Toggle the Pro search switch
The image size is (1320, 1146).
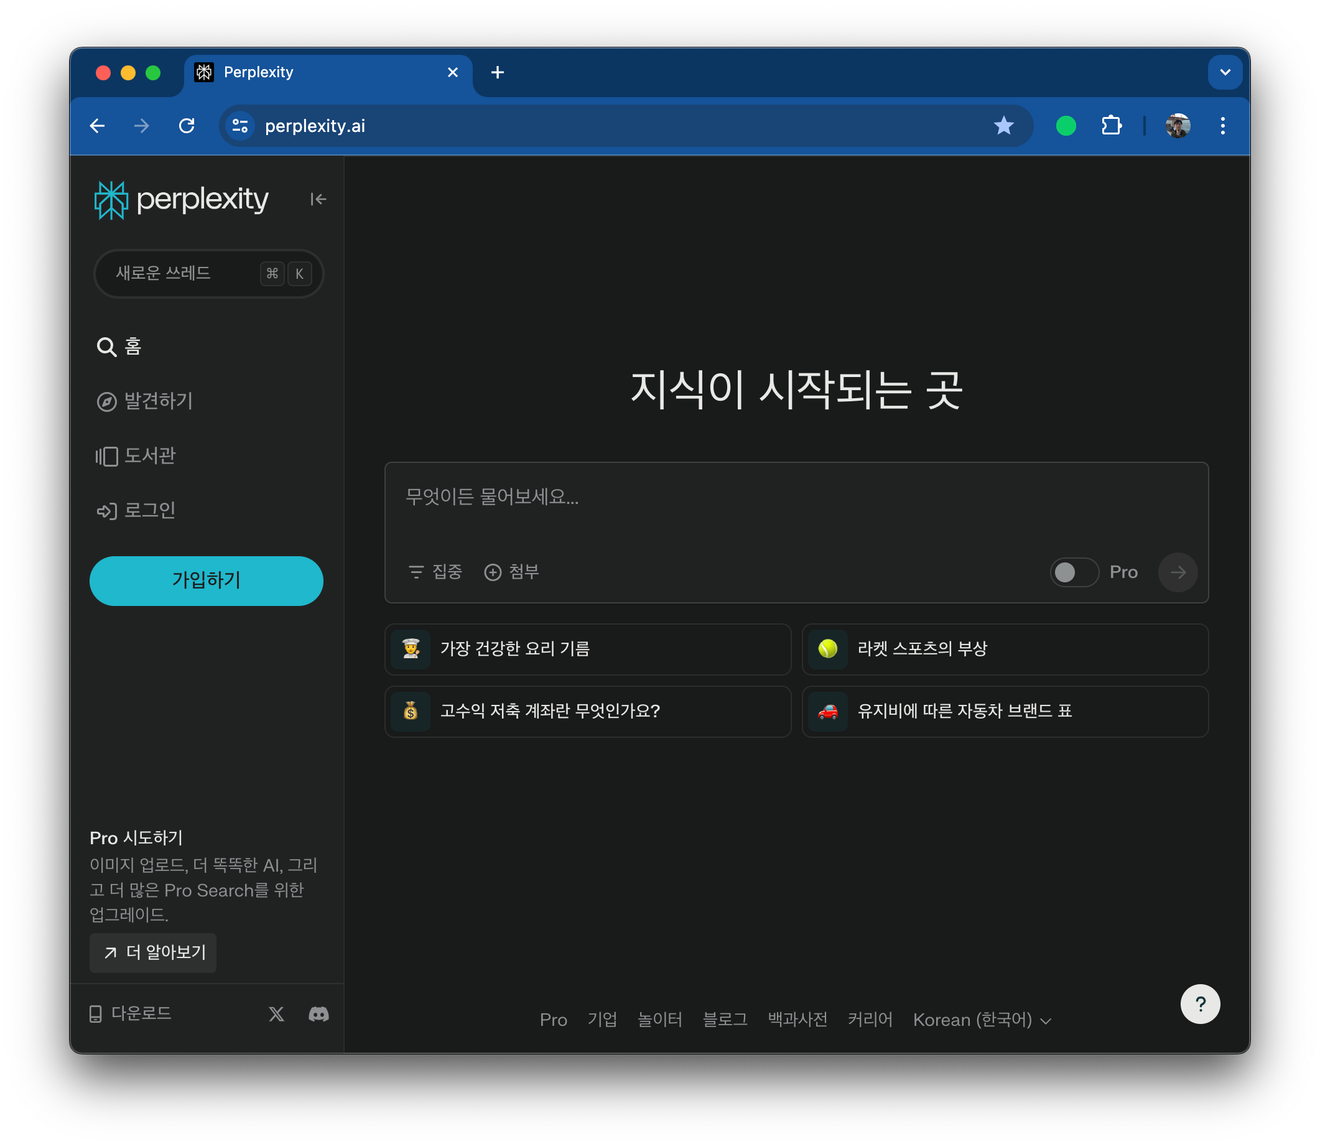point(1074,572)
